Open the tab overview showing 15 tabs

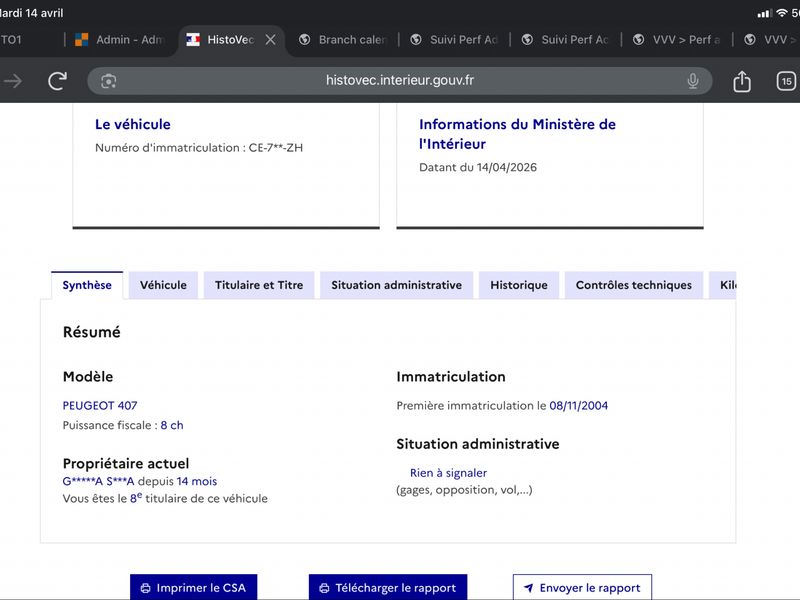pos(786,81)
